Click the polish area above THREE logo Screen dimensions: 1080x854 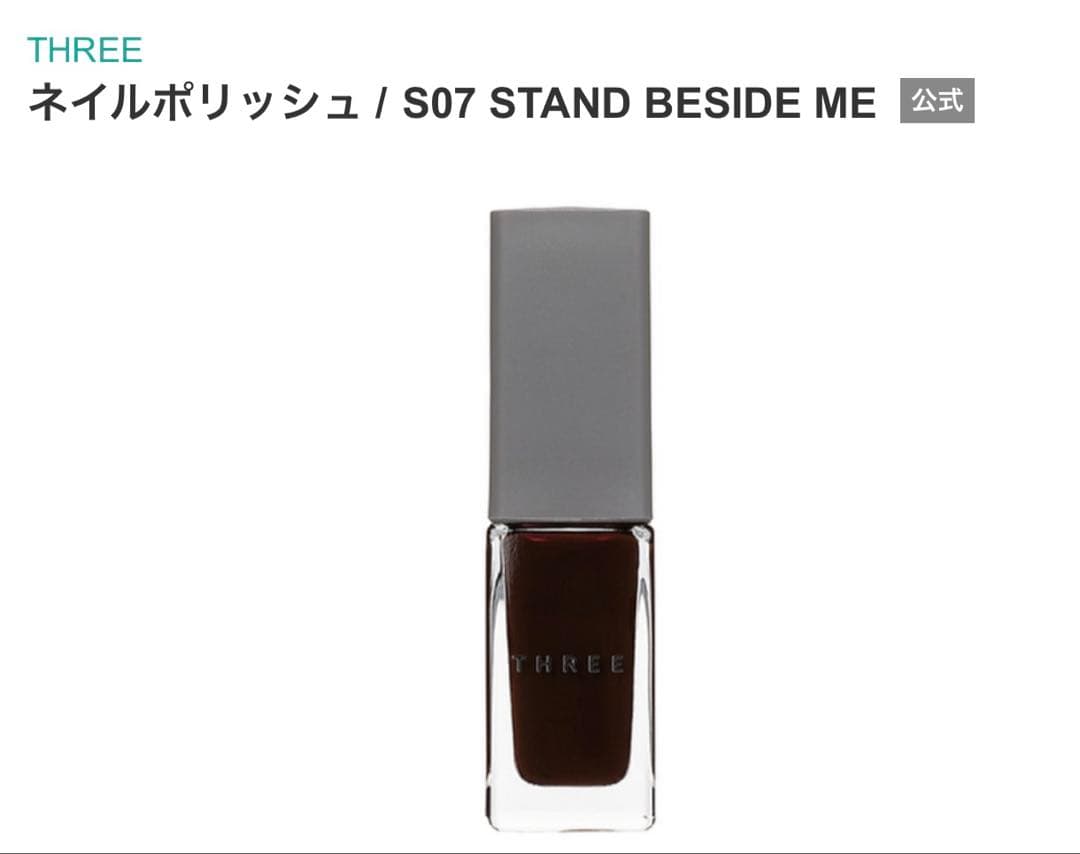coord(570,592)
